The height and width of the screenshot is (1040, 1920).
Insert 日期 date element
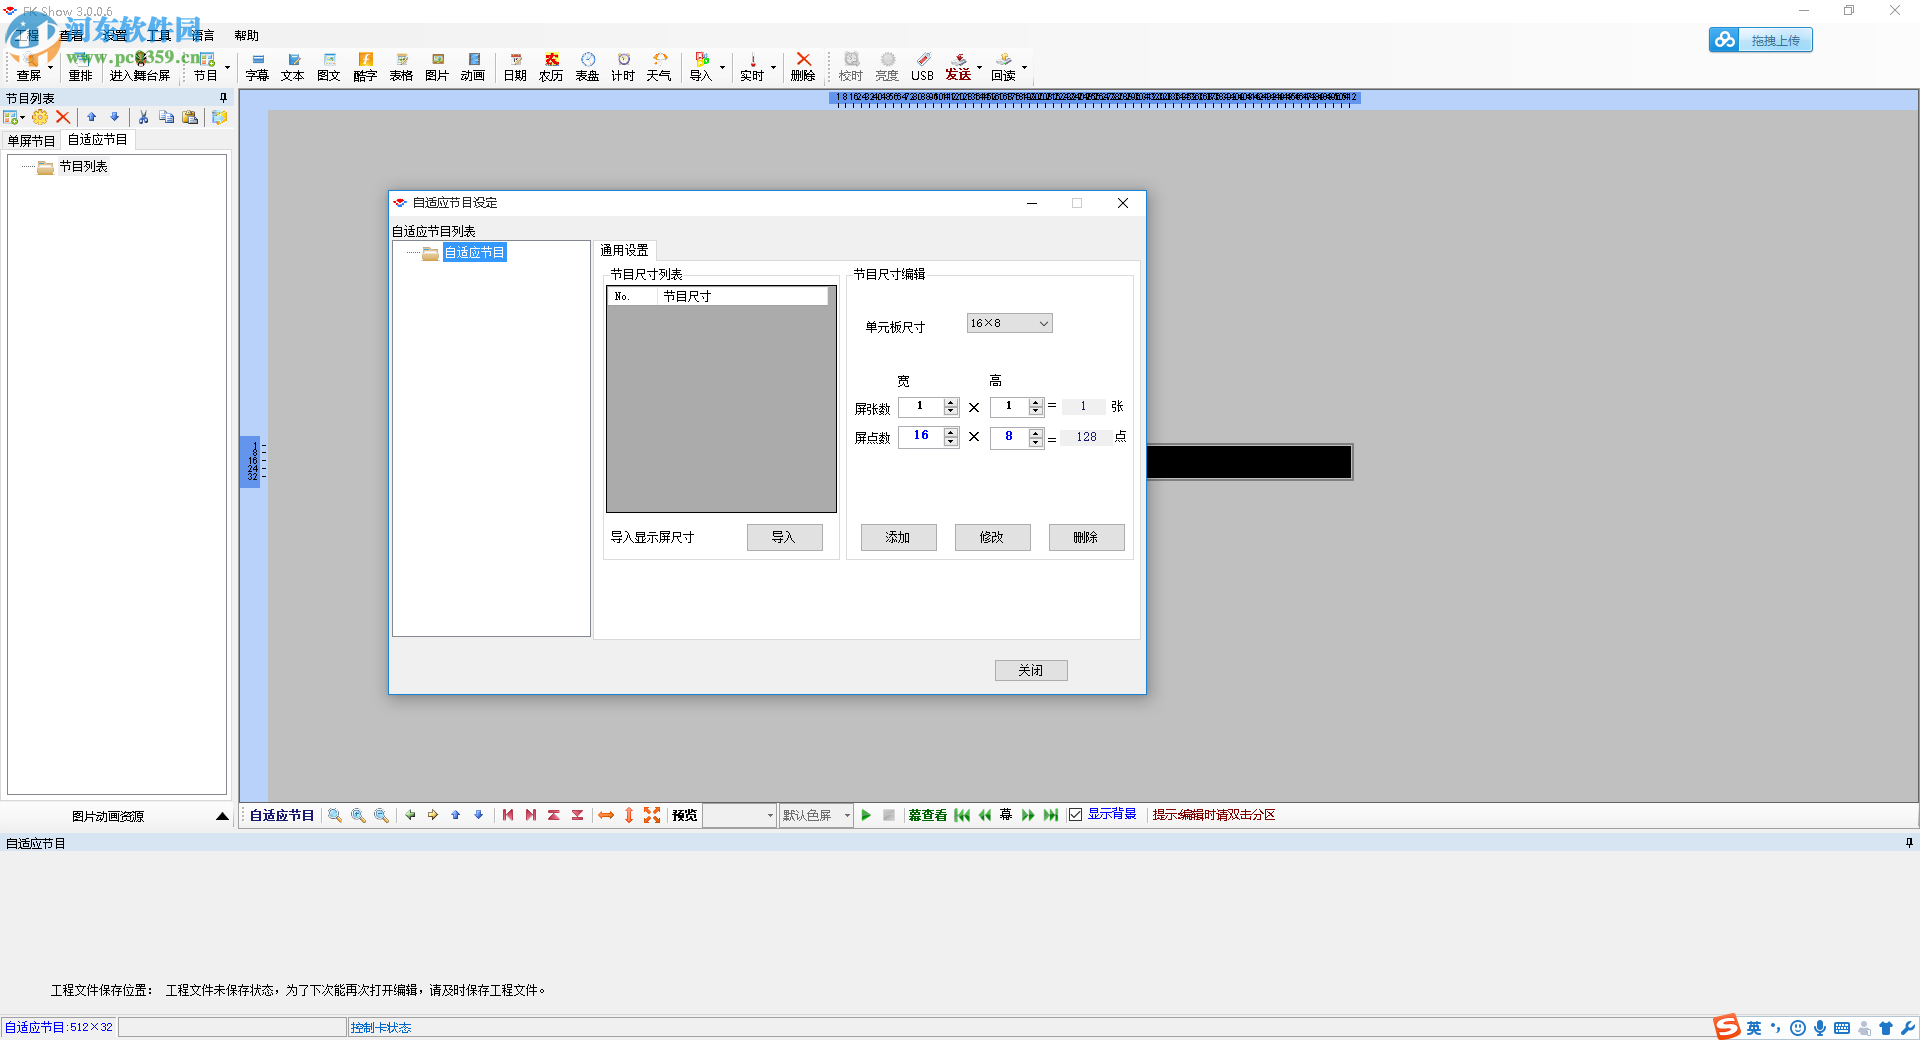515,67
